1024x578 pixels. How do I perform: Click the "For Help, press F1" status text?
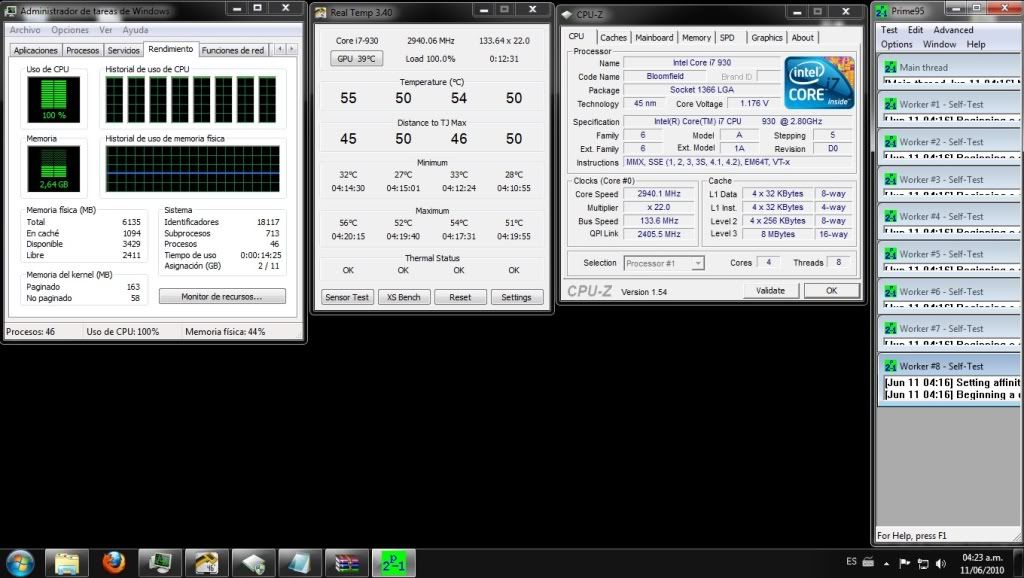pyautogui.click(x=912, y=536)
